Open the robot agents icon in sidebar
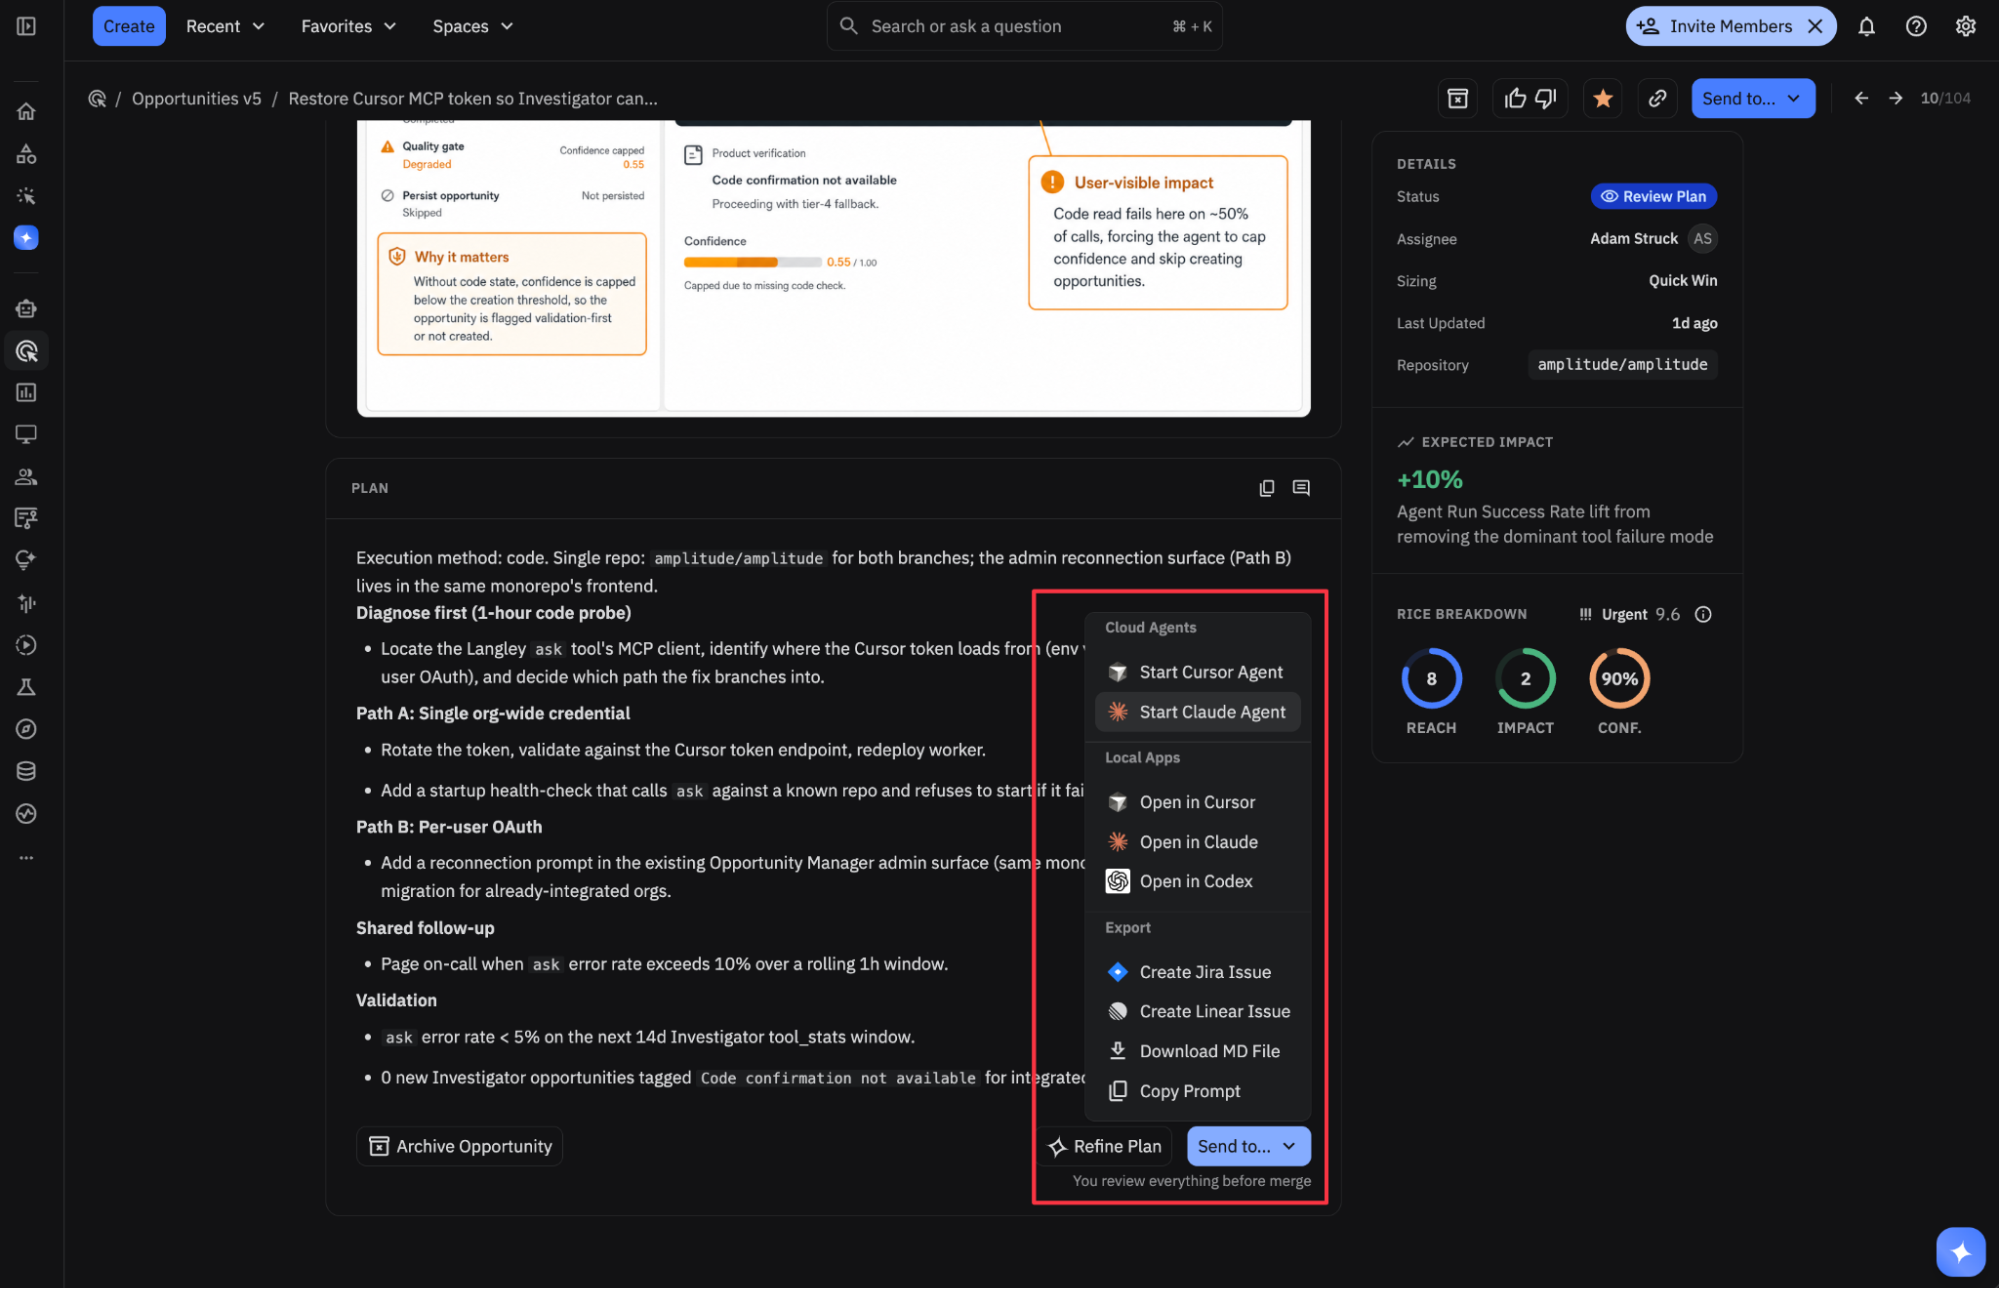The width and height of the screenshot is (1999, 1289). (26, 309)
